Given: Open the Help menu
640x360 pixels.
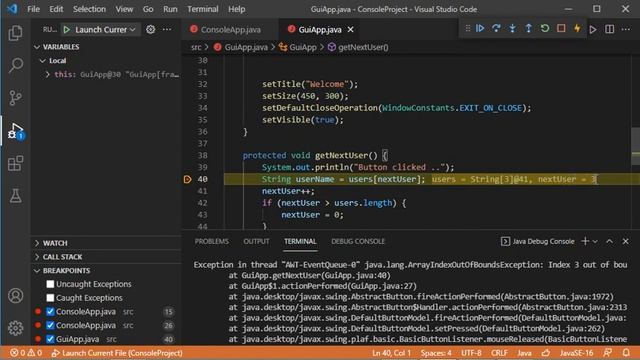Looking at the screenshot, I should (x=236, y=9).
